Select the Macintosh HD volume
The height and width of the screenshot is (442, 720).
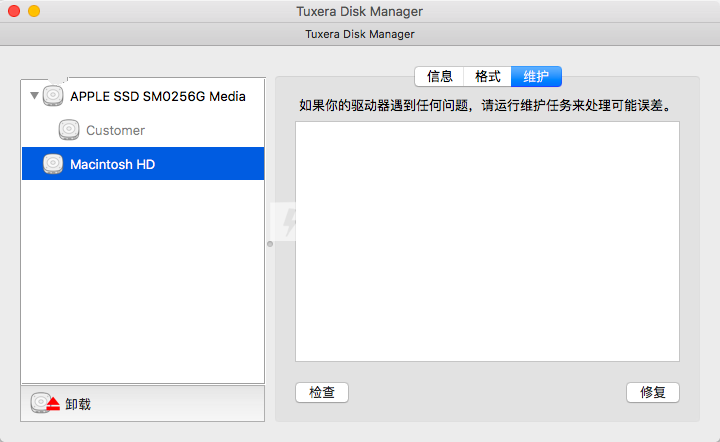143,163
